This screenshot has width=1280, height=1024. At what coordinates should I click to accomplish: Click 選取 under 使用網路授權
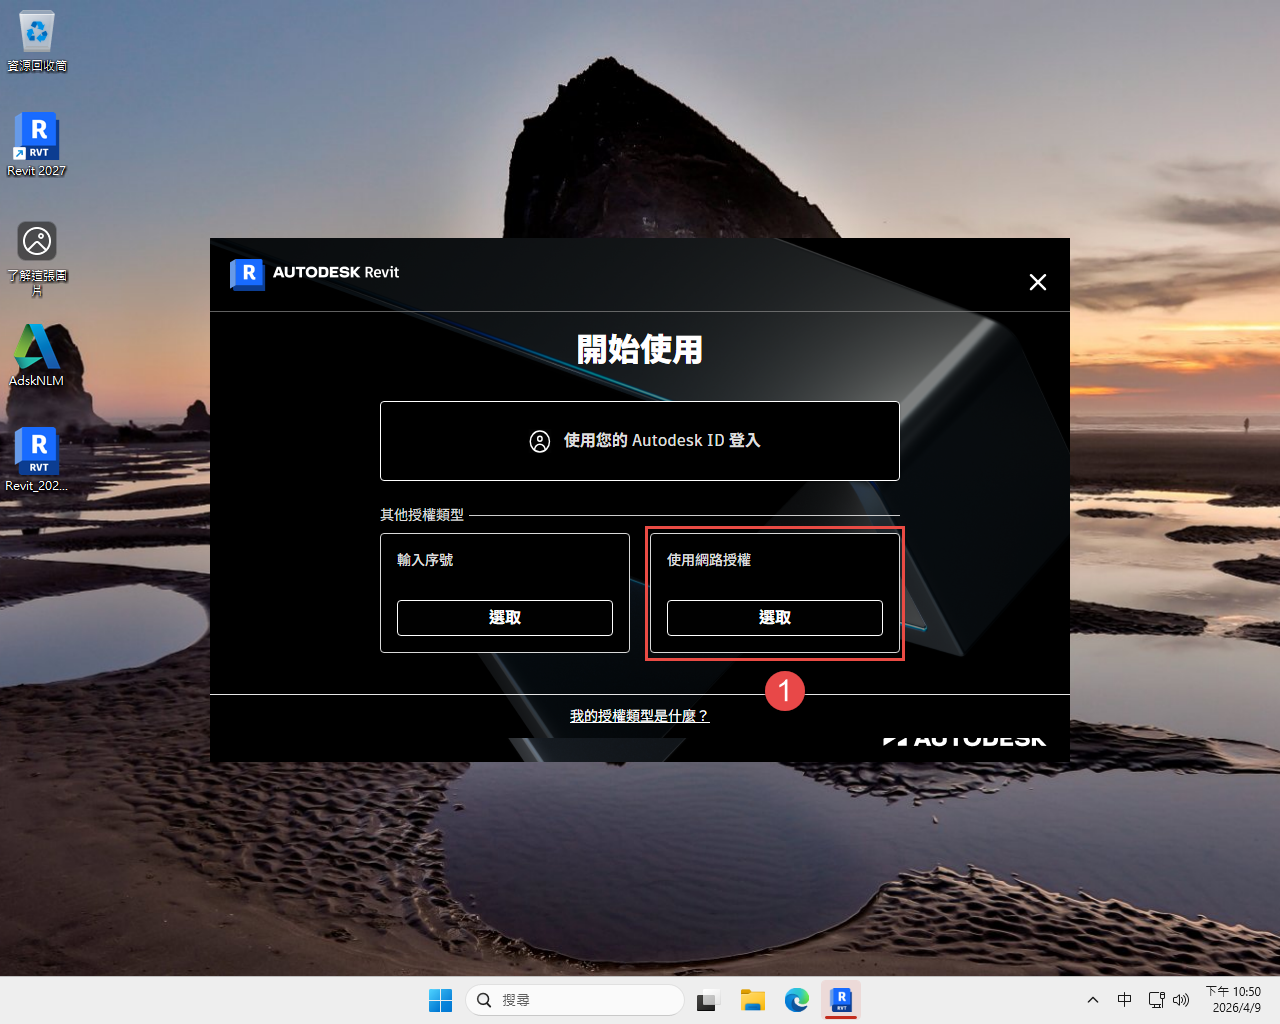775,618
